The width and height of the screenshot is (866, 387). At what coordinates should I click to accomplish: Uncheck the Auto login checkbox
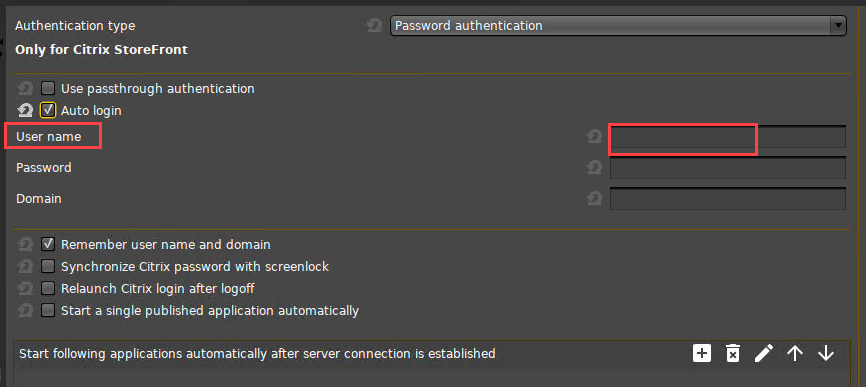click(48, 110)
